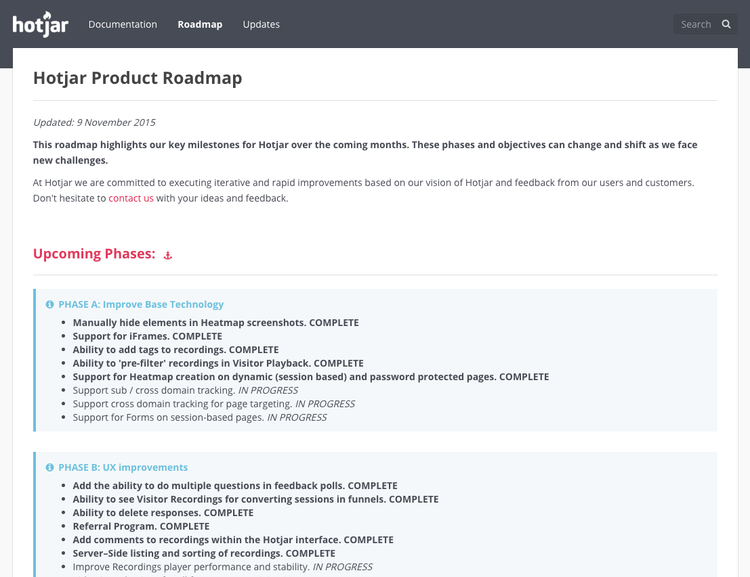
Task: Follow the 'contact us' link
Action: 131,198
